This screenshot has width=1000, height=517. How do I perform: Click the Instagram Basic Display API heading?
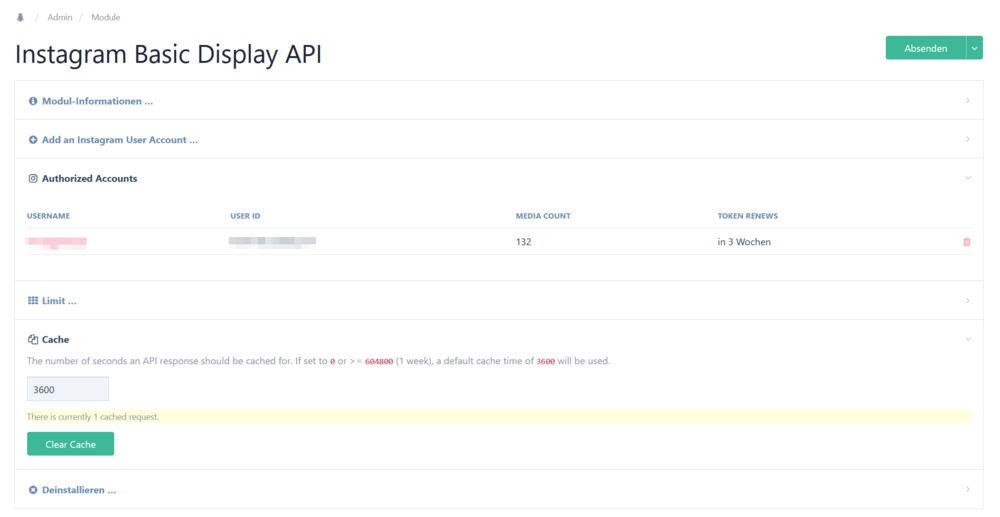[168, 54]
